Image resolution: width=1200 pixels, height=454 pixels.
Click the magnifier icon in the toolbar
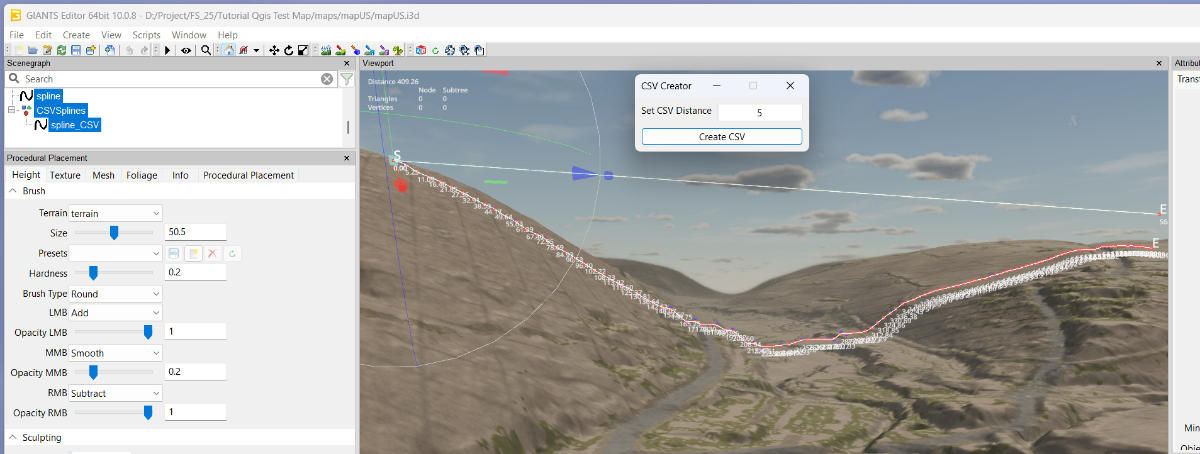coord(206,50)
